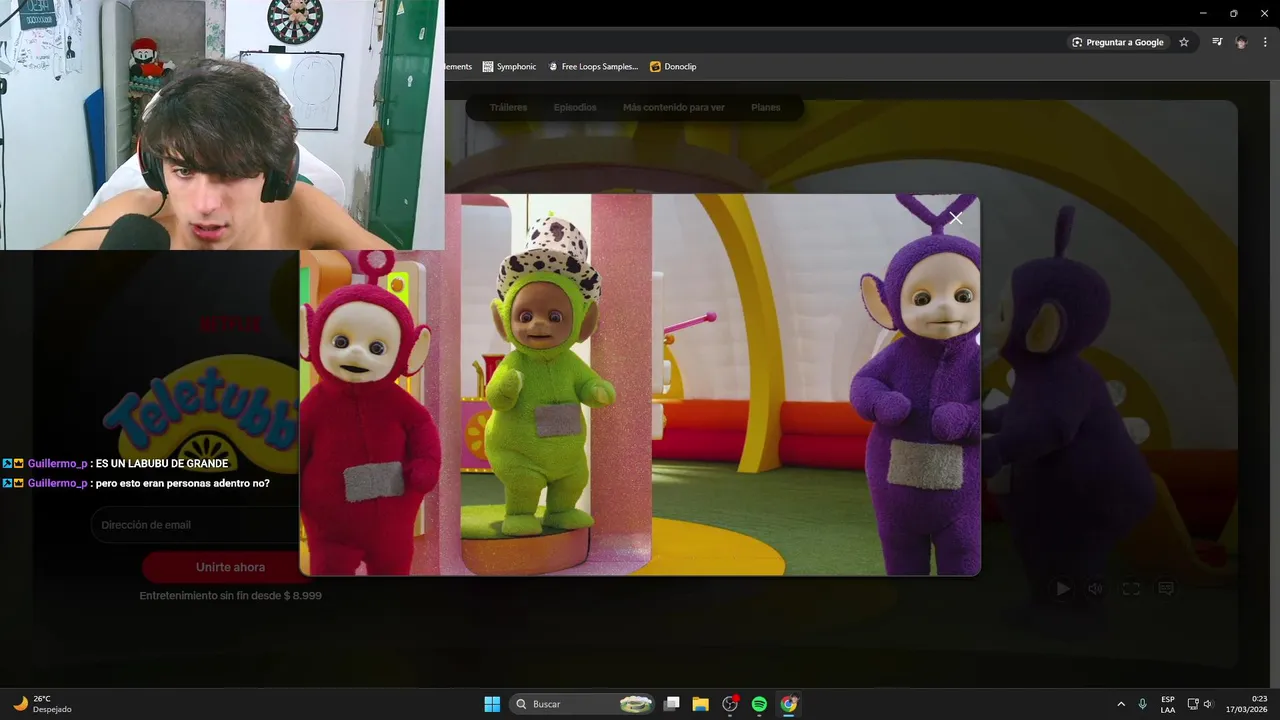Click the Netflix logo
Image resolution: width=1280 pixels, height=720 pixels.
(231, 324)
